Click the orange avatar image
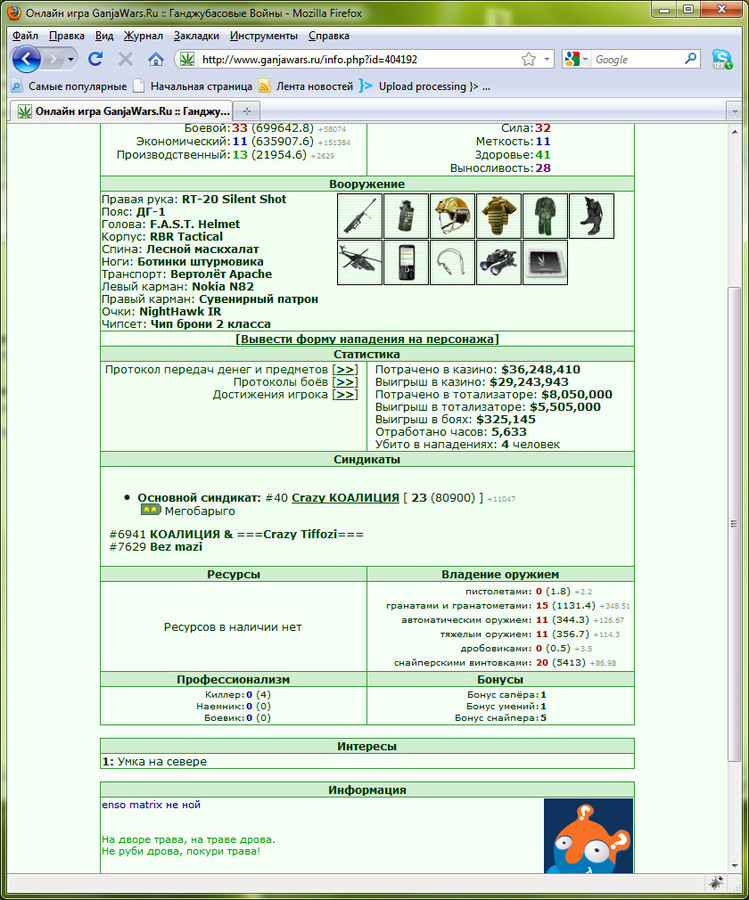The width and height of the screenshot is (749, 900). point(588,836)
